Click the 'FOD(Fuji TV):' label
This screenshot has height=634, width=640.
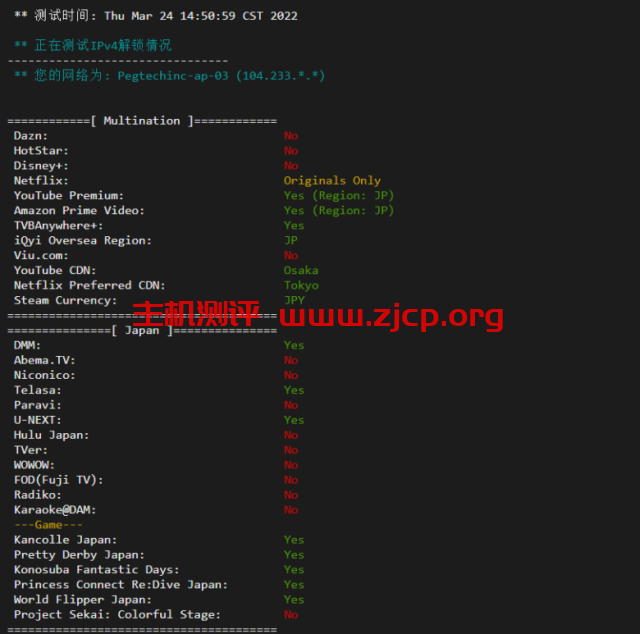(58, 480)
